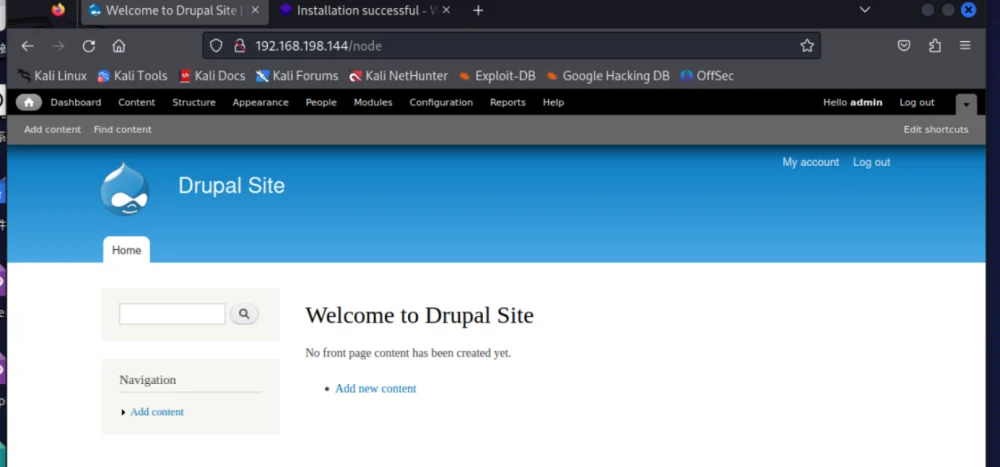Open the Modules admin menu

[x=373, y=102]
